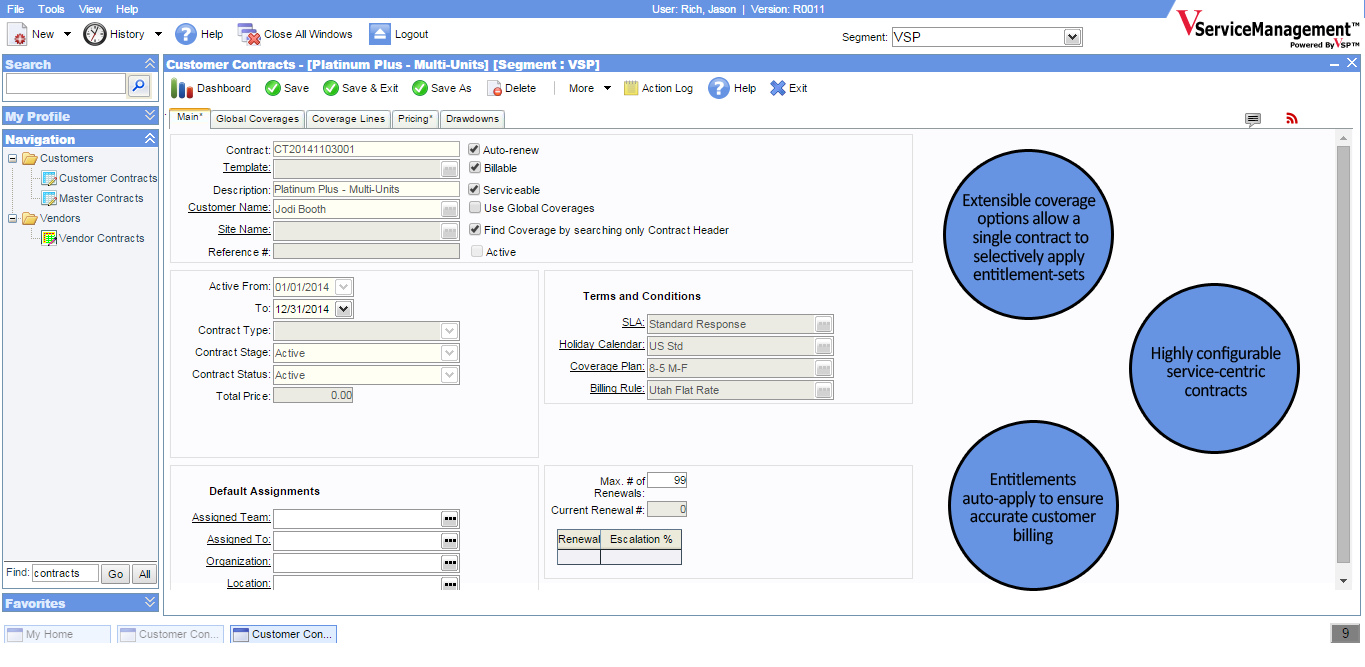
Task: Expand the My Profile panel
Action: (150, 116)
